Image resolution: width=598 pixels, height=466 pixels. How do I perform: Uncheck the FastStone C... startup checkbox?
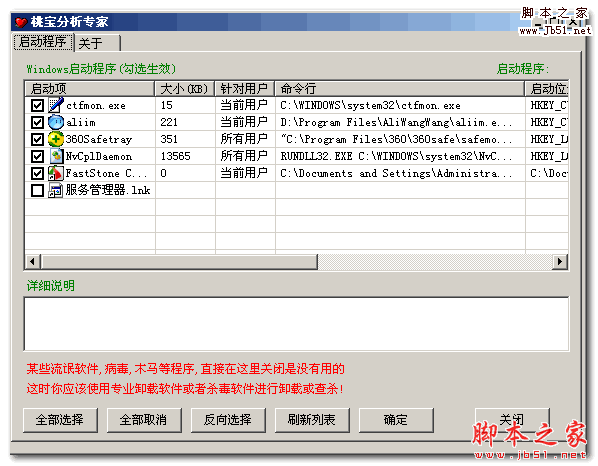click(x=37, y=174)
